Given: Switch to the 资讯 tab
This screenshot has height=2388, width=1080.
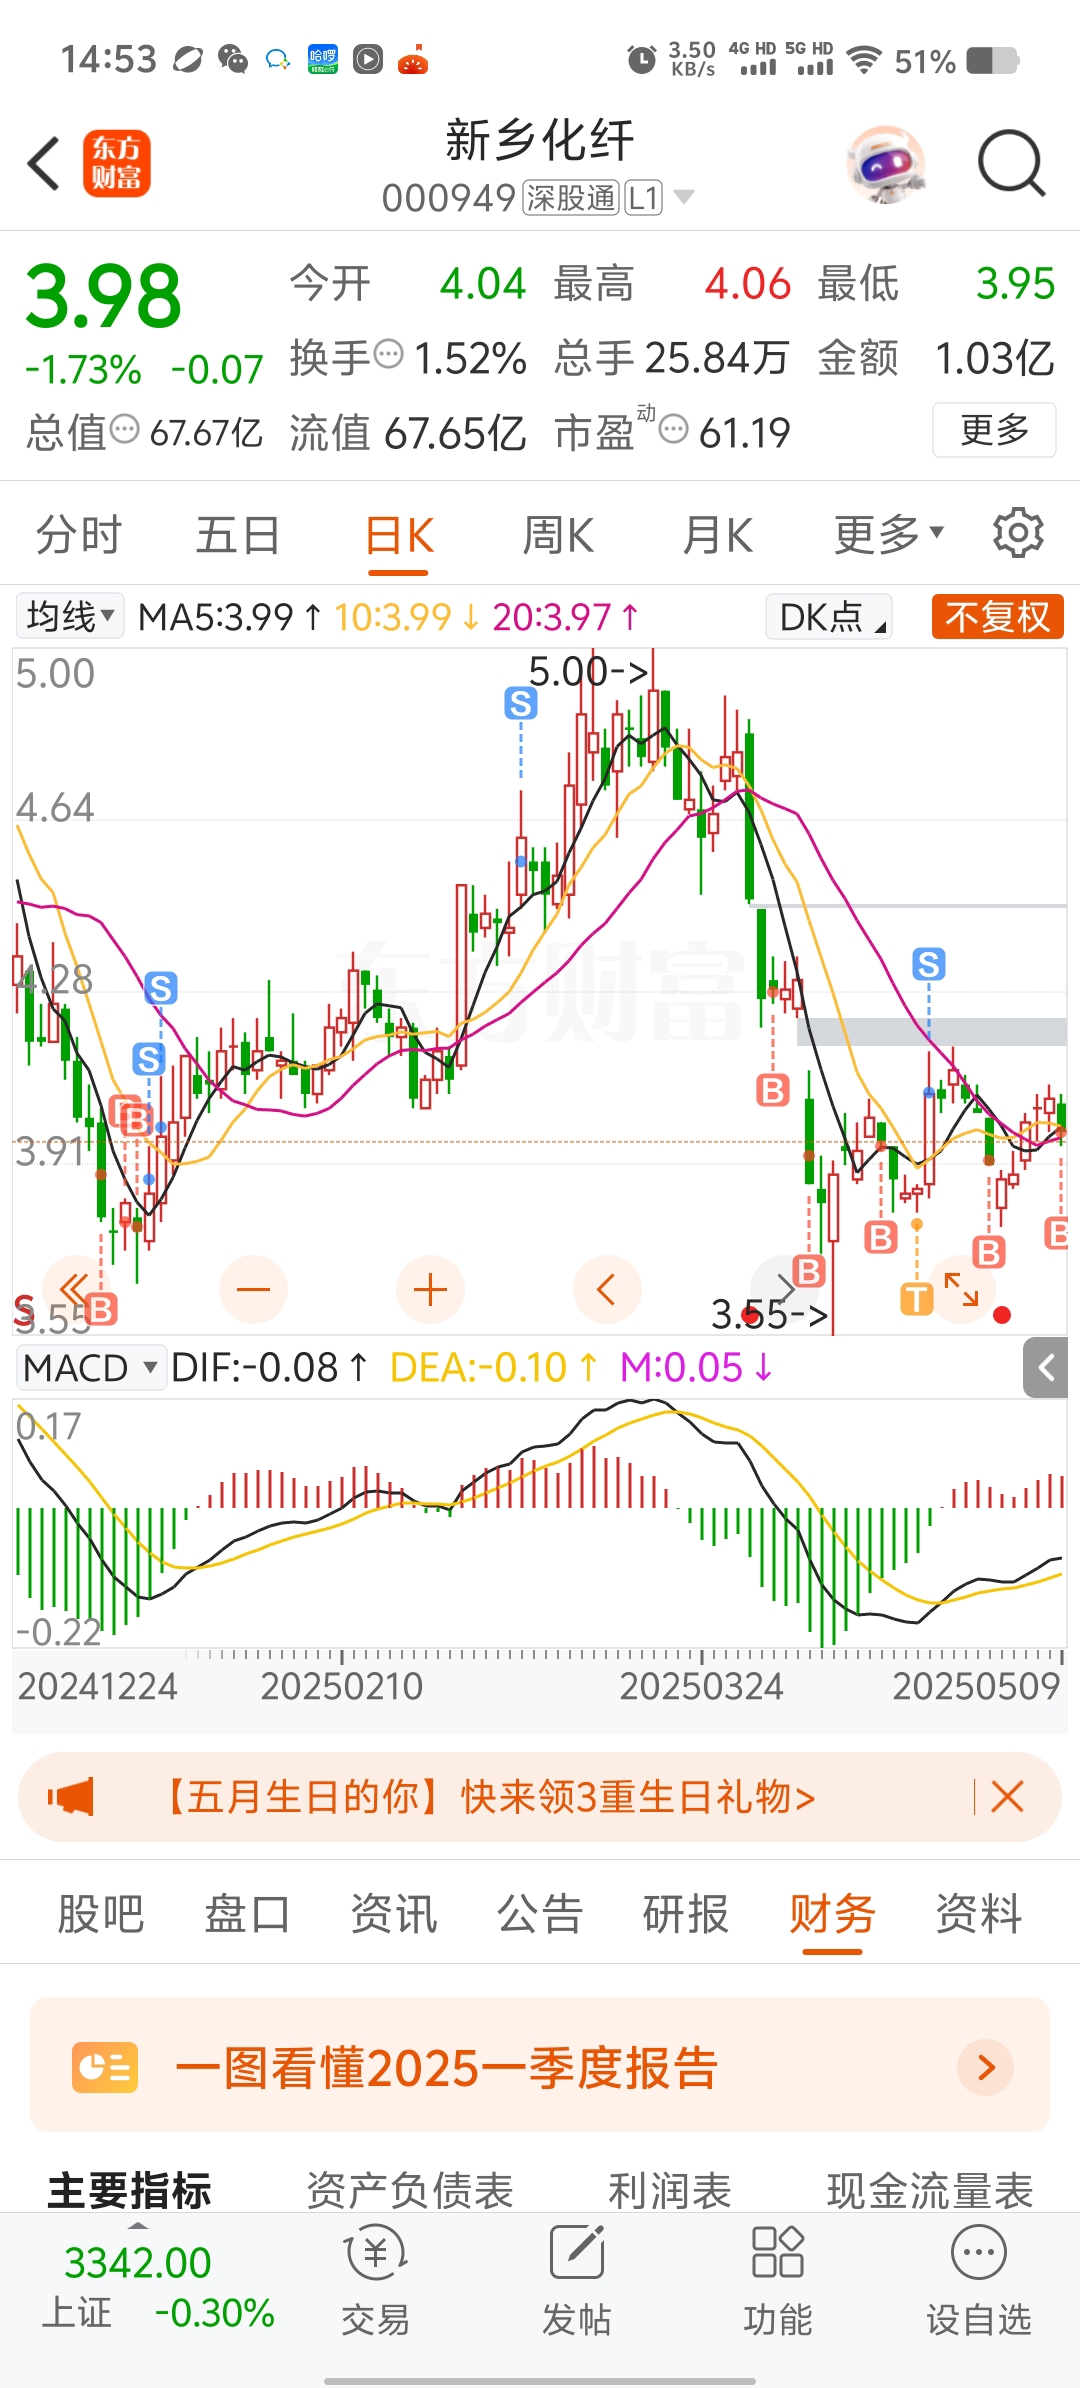Looking at the screenshot, I should coord(393,1914).
